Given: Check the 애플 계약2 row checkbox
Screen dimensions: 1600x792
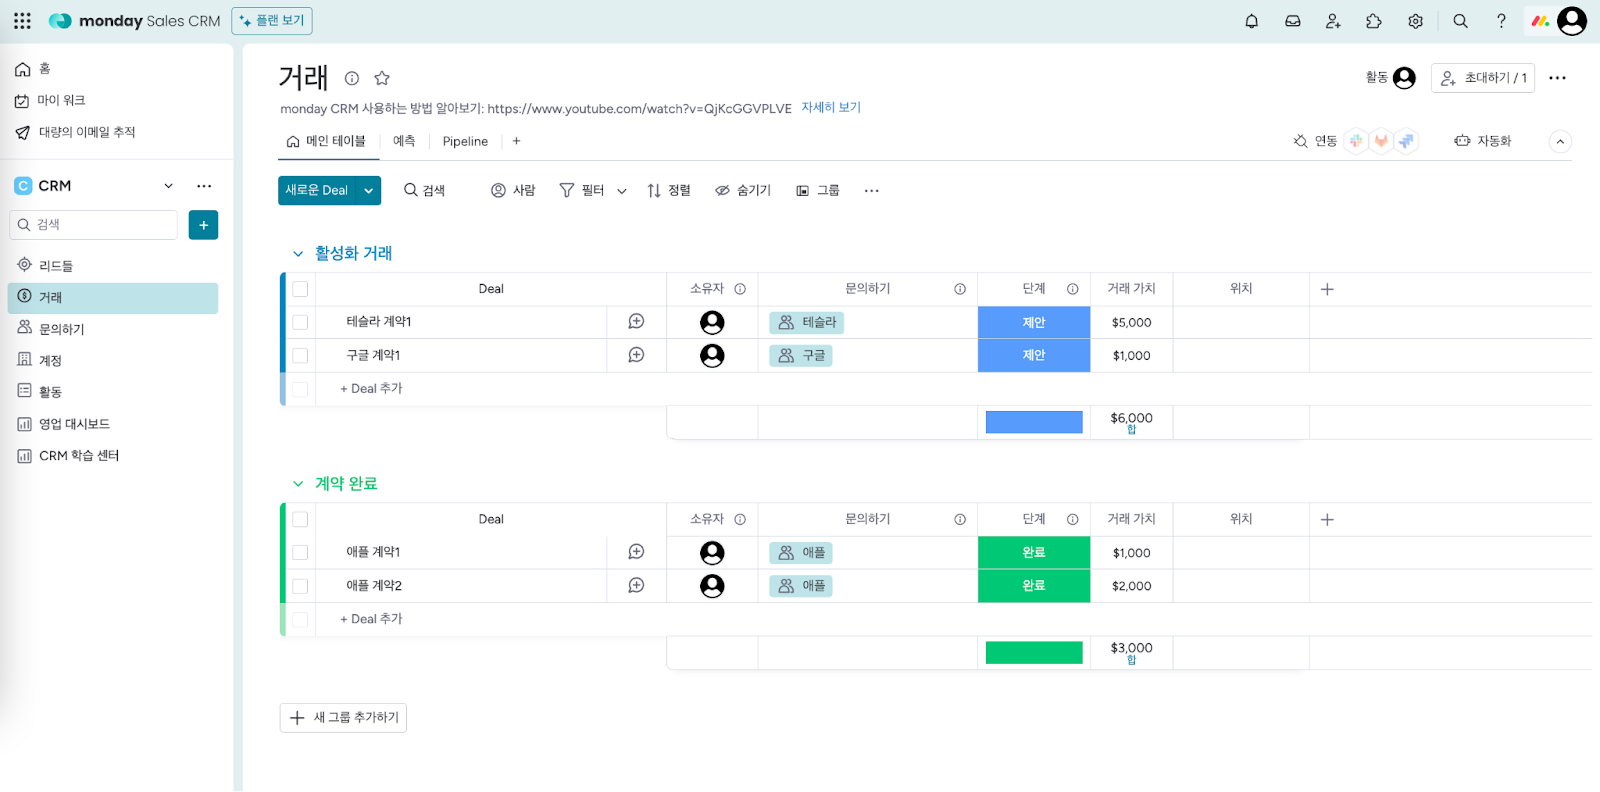Looking at the screenshot, I should (x=300, y=586).
